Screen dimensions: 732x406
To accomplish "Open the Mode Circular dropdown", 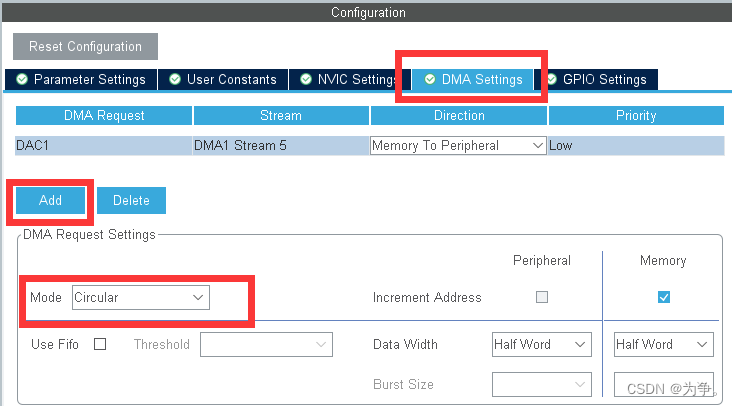I will 140,297.
